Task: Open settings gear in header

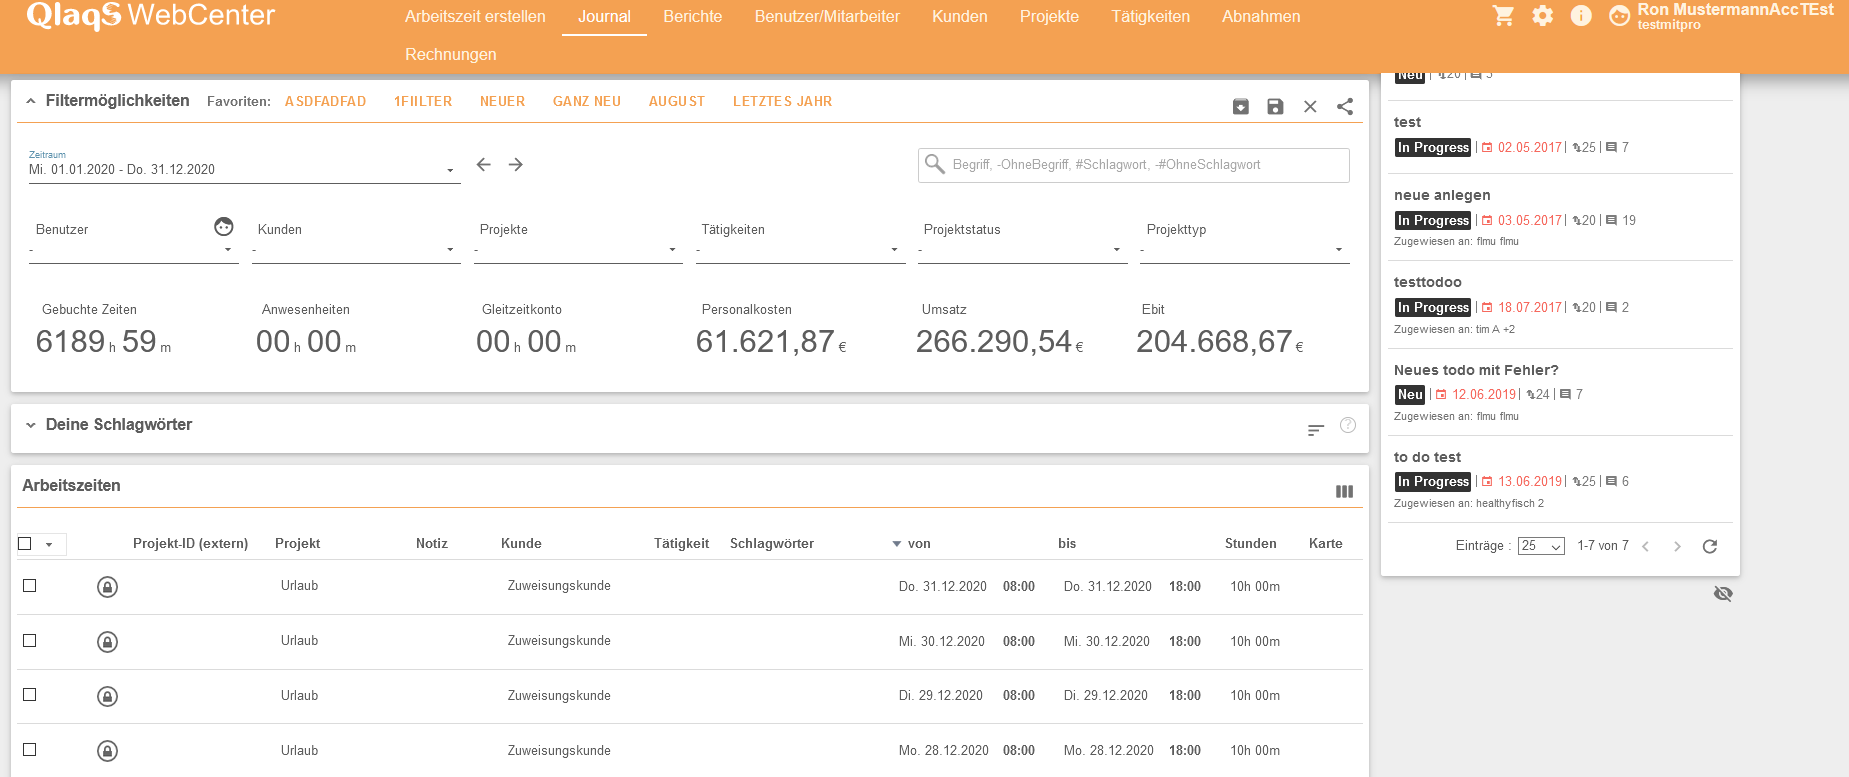Action: pos(1543,16)
